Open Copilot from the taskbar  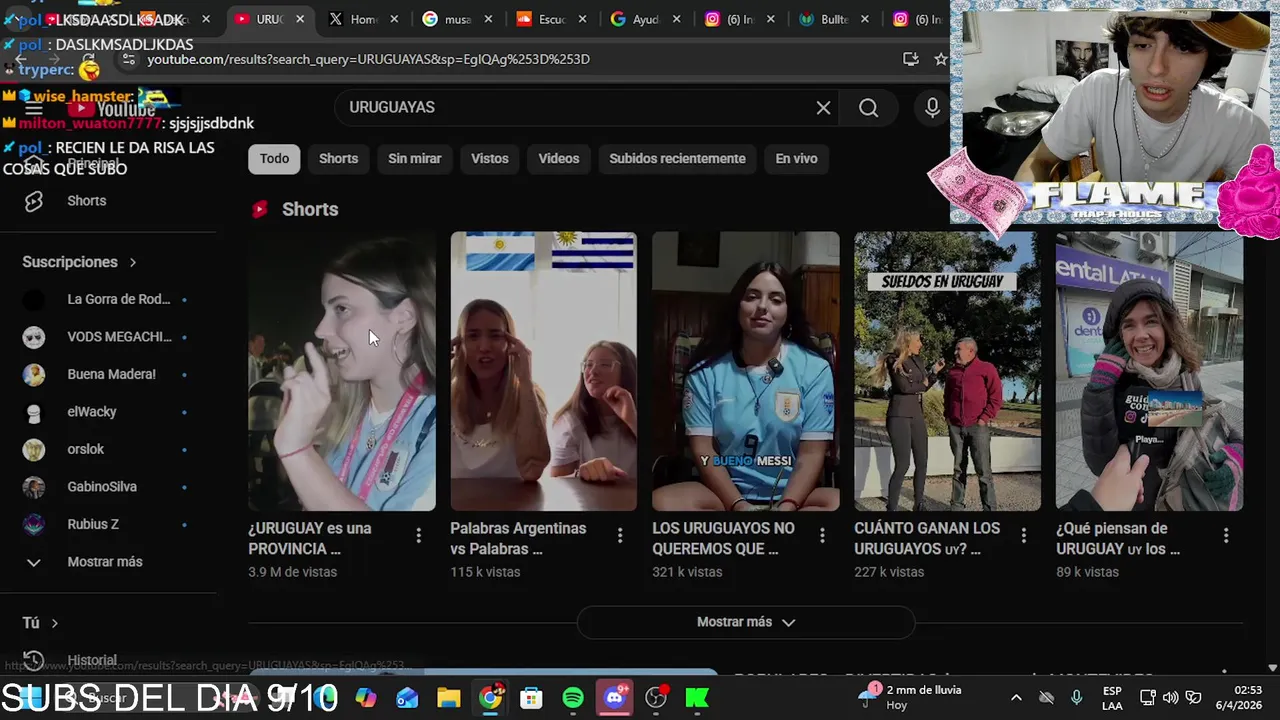coord(366,698)
